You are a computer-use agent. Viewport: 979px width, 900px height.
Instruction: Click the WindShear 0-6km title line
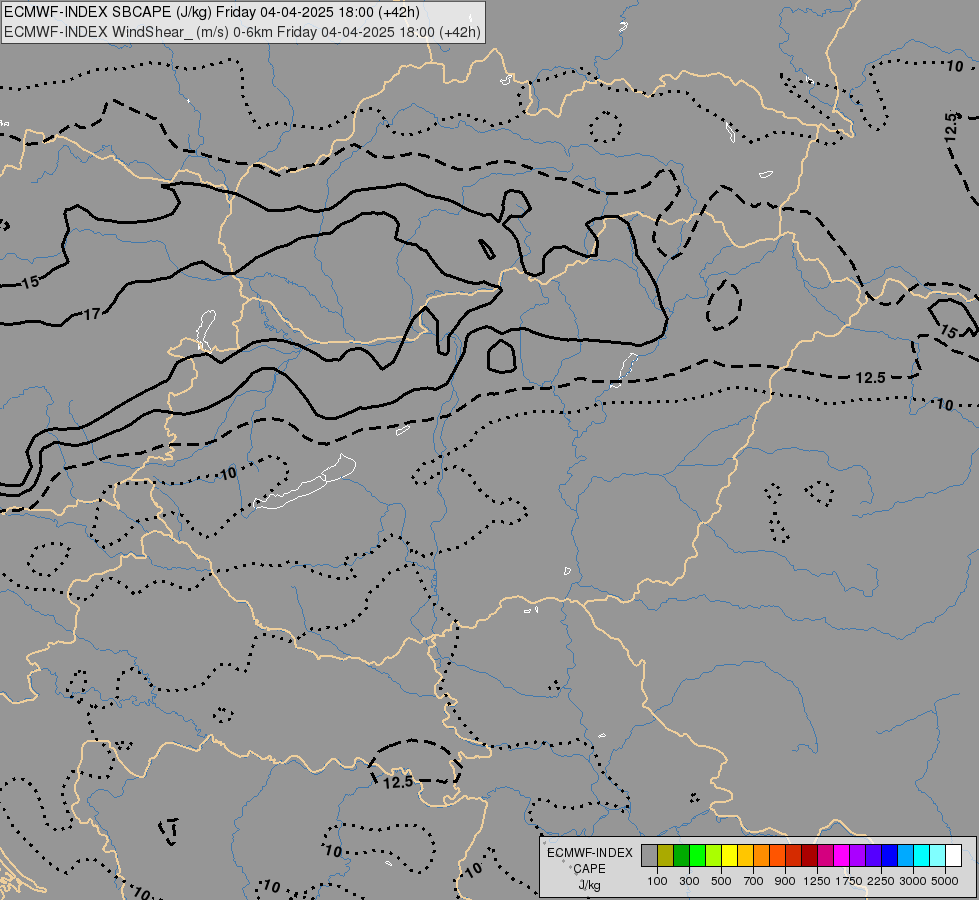(x=242, y=32)
